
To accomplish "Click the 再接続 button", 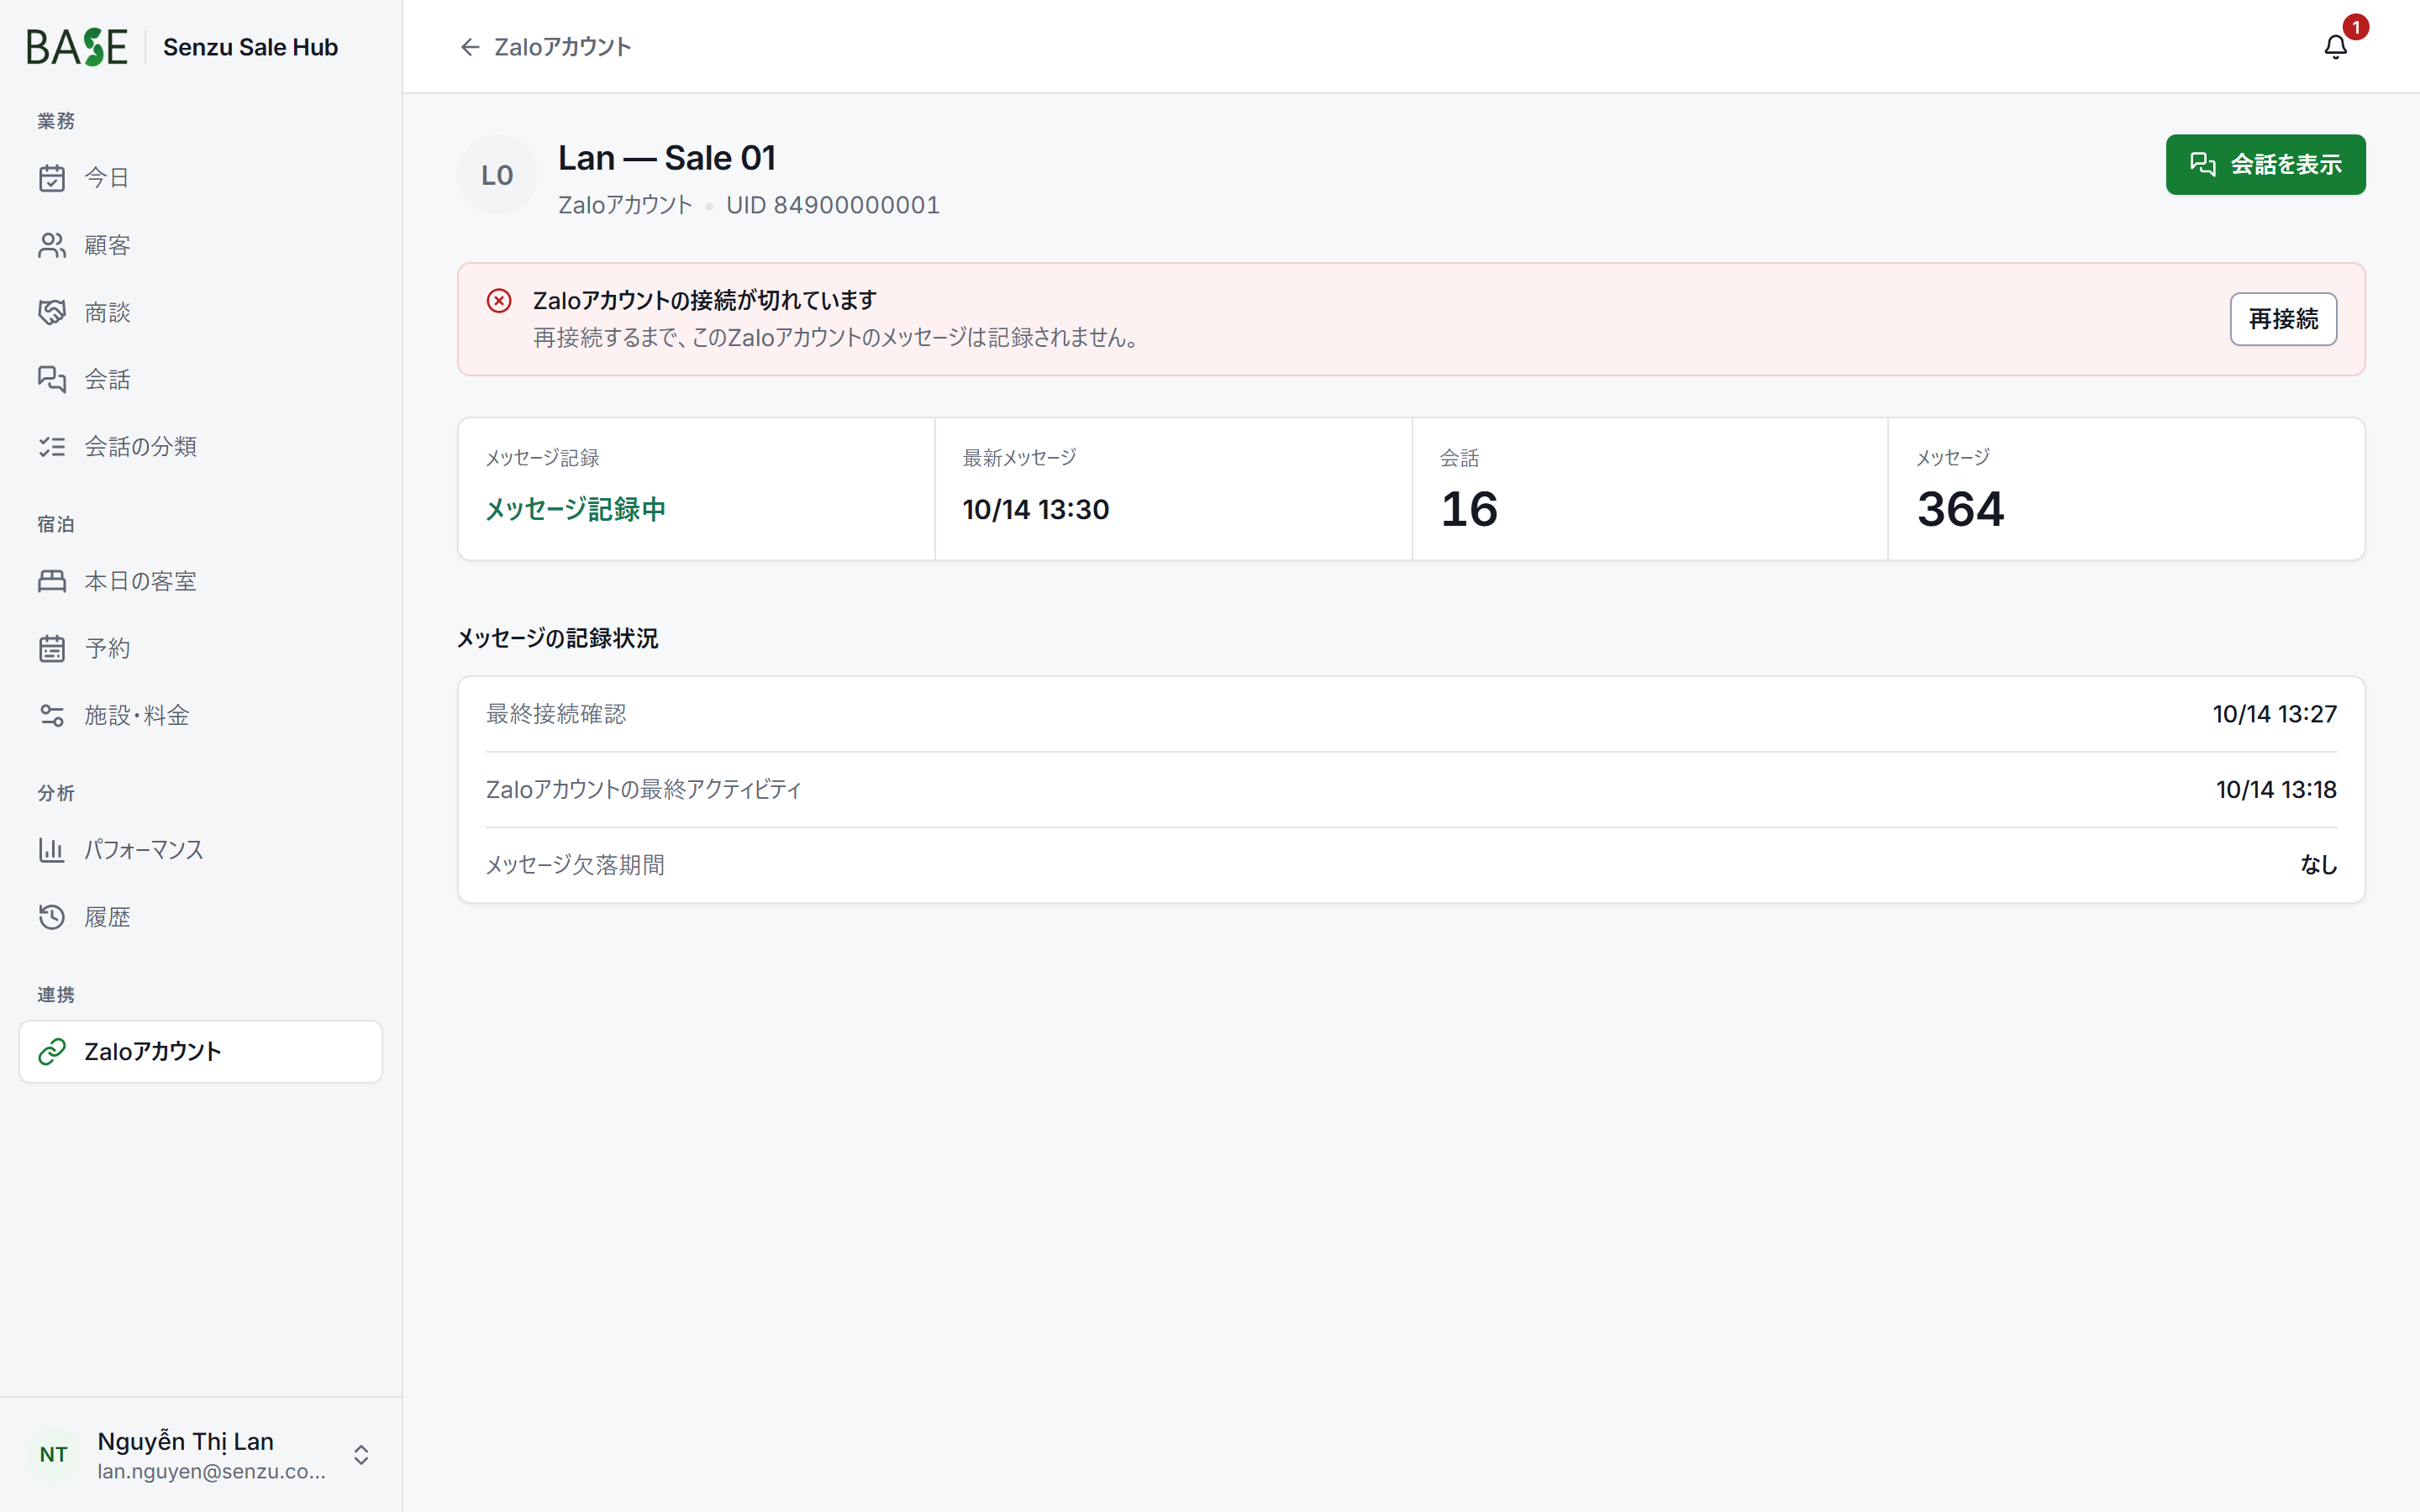I will click(2283, 319).
